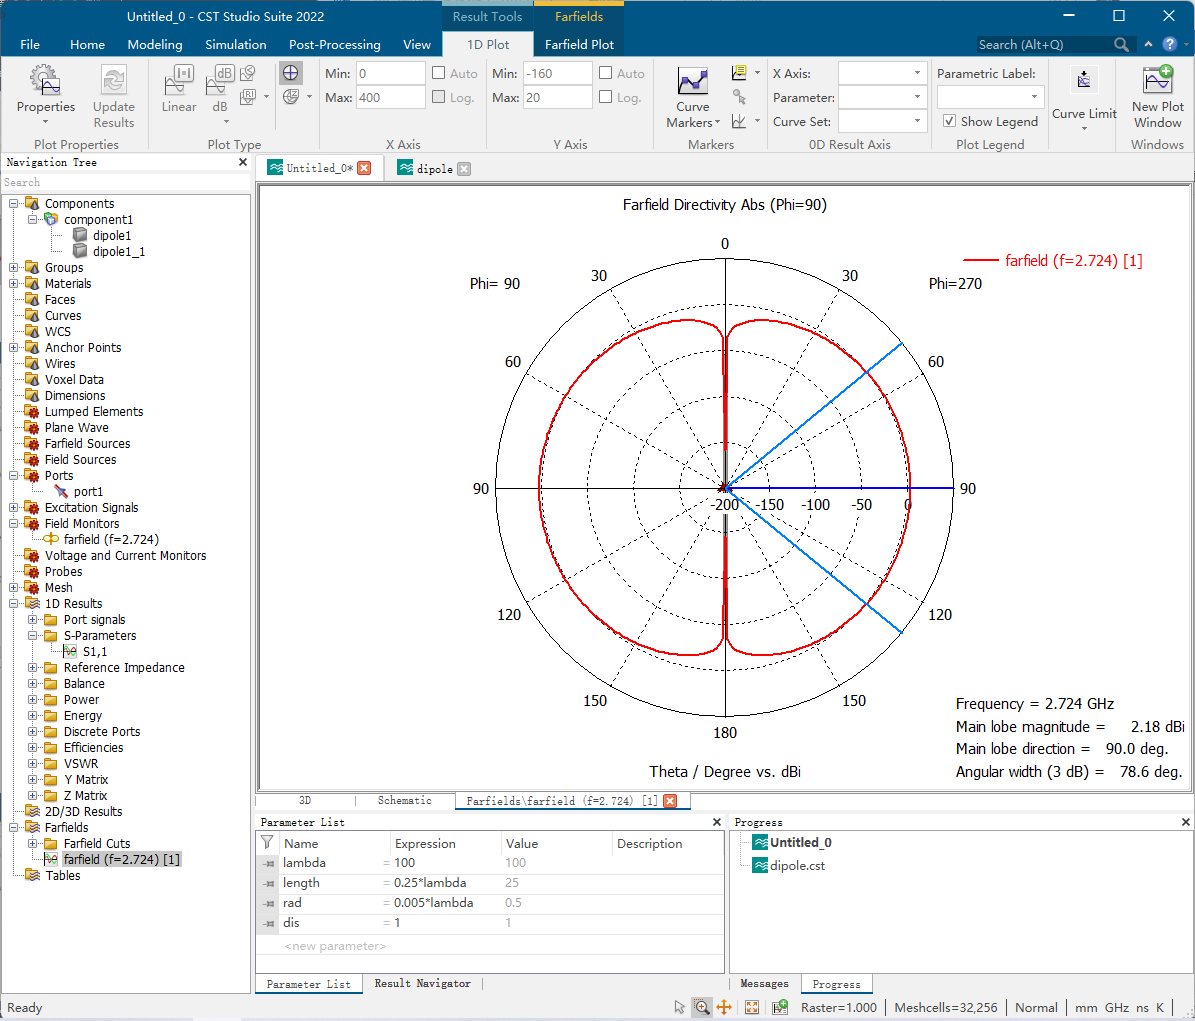Select the polar plot type icon
The height and width of the screenshot is (1021, 1195).
point(290,73)
